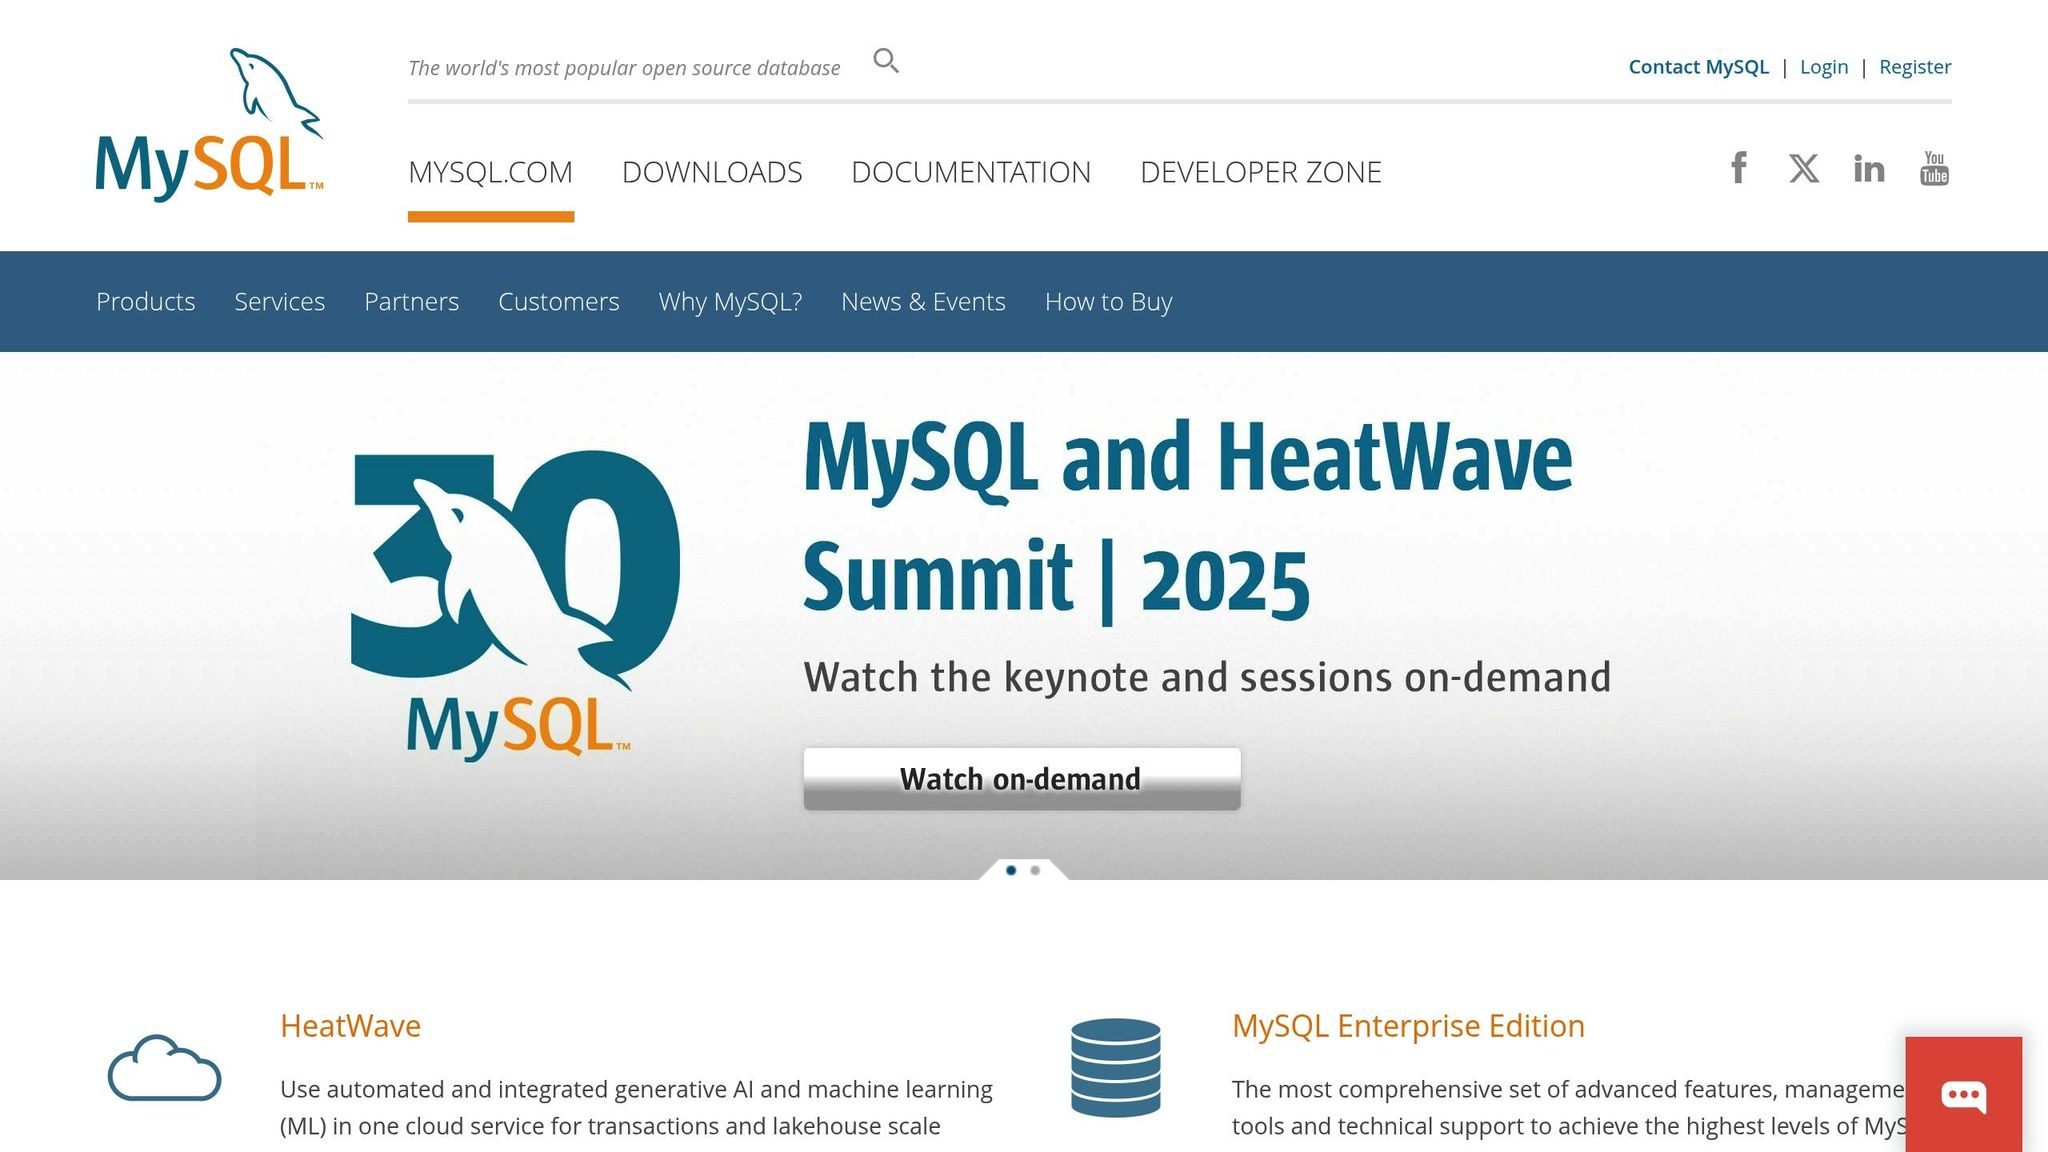Select the first carousel slide dot
Viewport: 2048px width, 1152px height.
click(x=1011, y=871)
